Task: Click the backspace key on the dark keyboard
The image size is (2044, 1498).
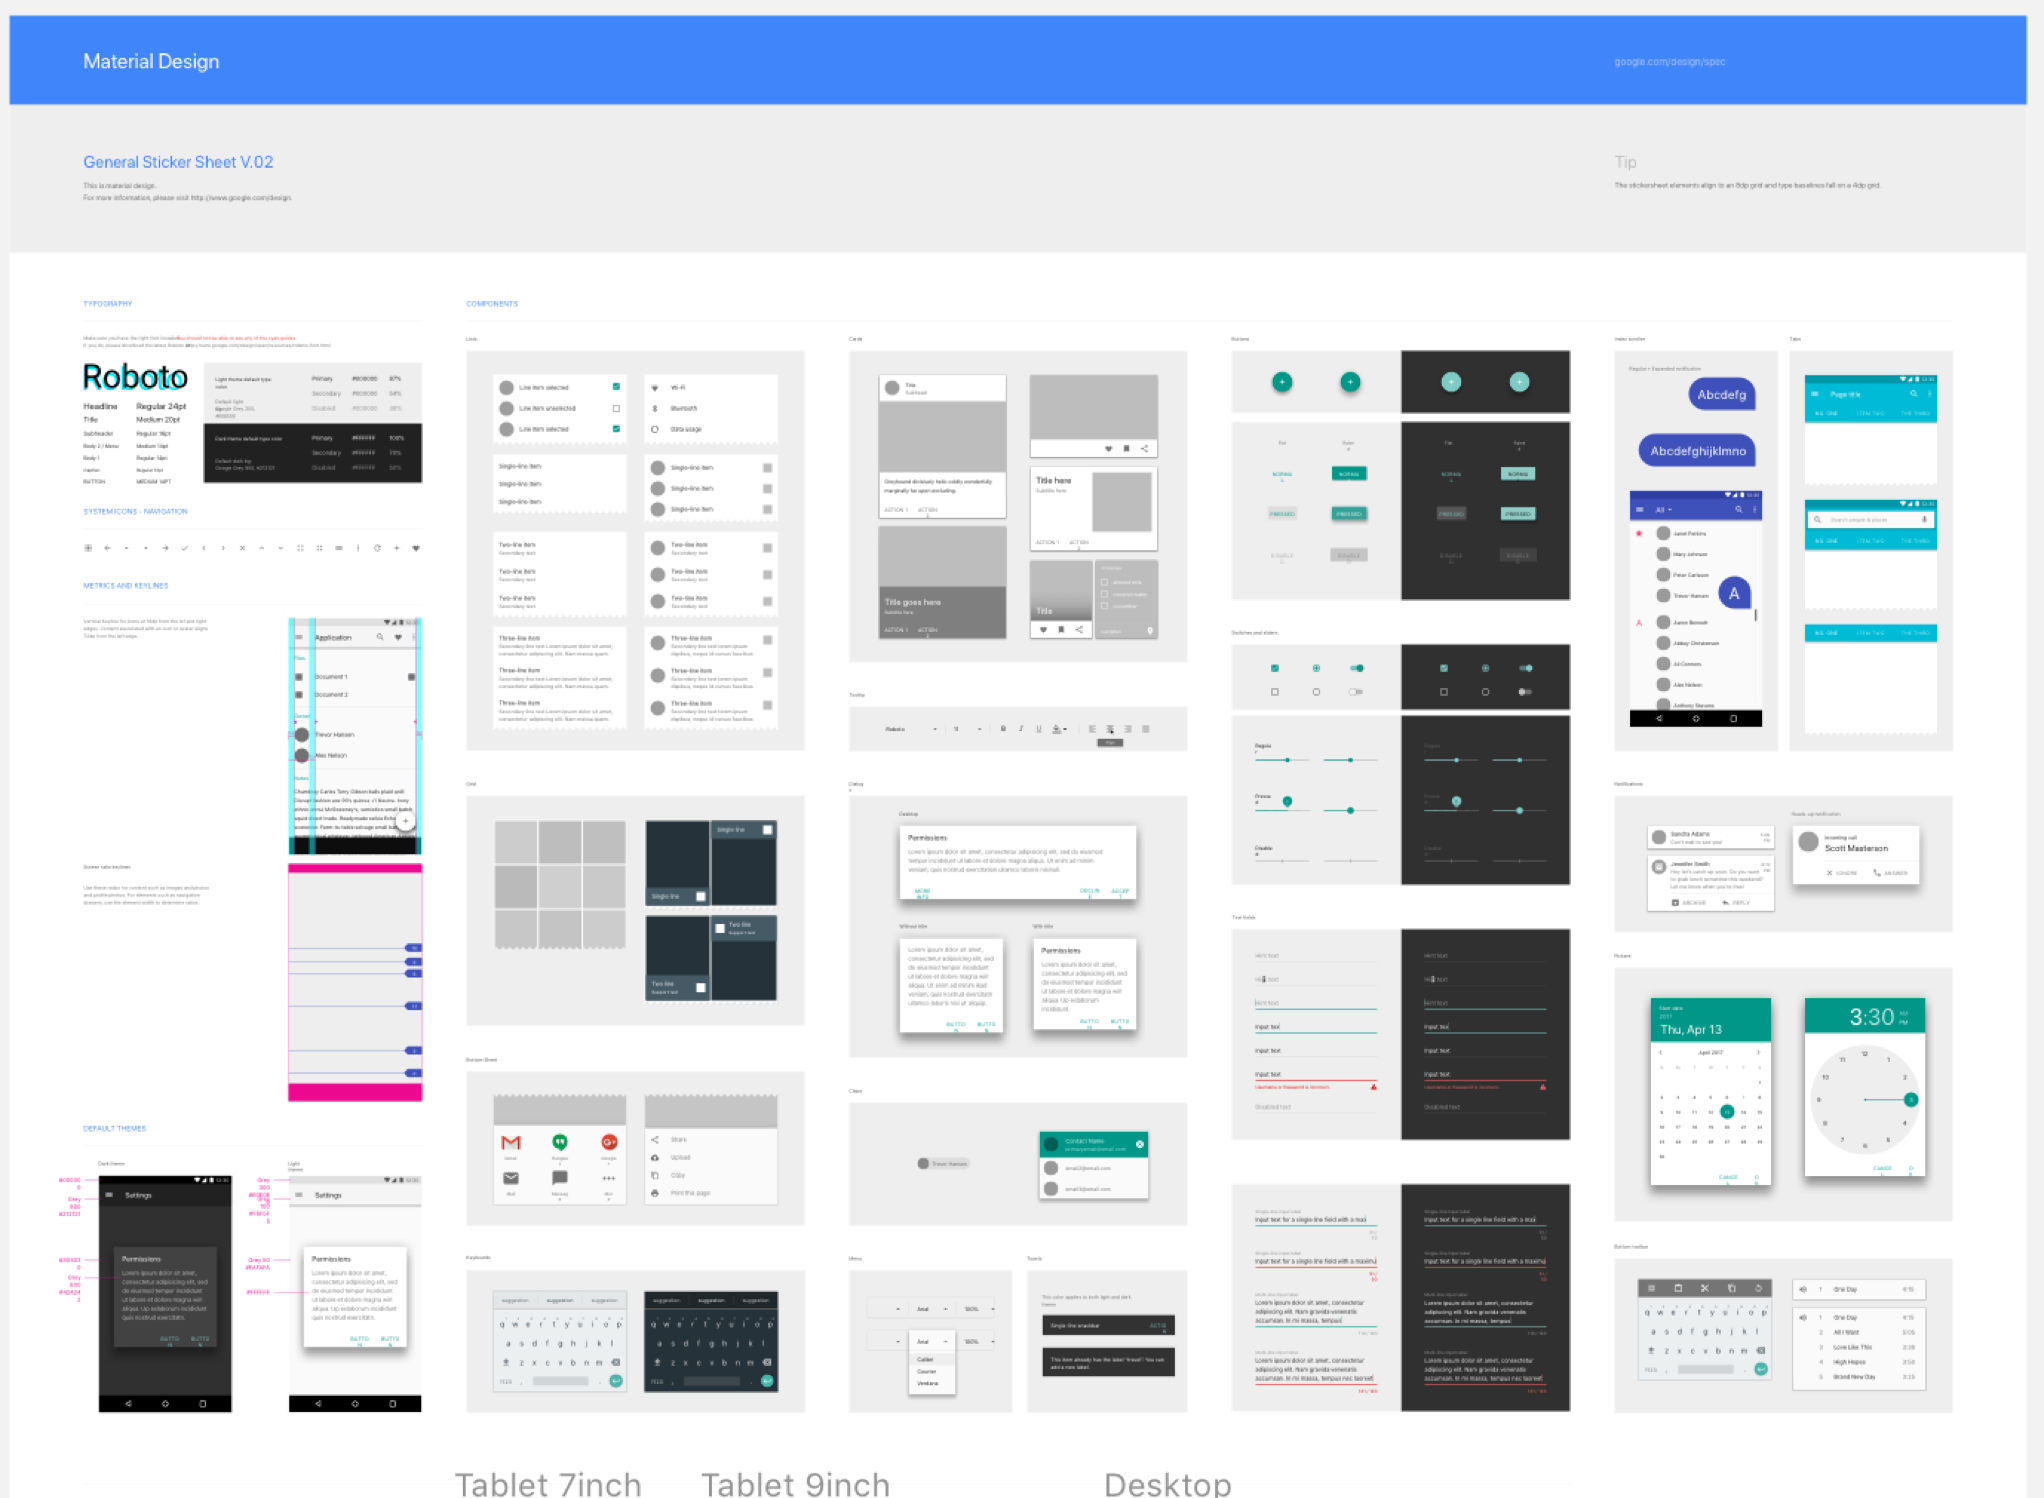Action: pyautogui.click(x=767, y=1362)
